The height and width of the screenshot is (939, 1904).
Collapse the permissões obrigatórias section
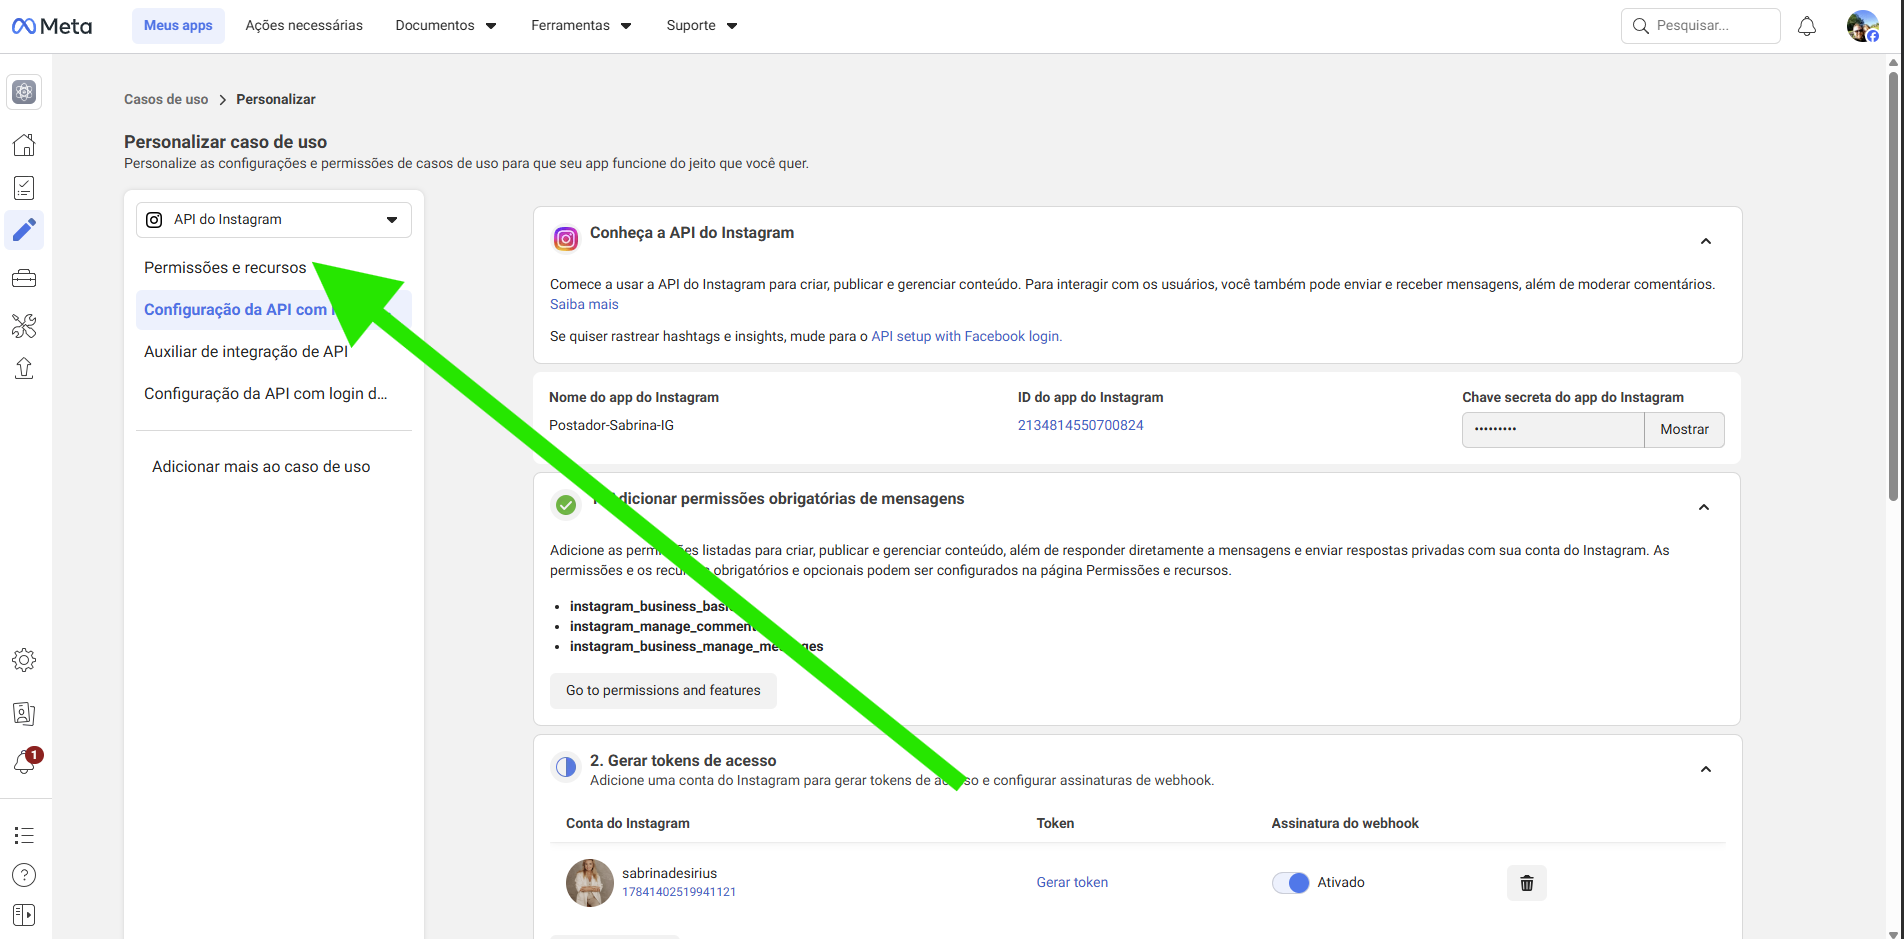1704,507
